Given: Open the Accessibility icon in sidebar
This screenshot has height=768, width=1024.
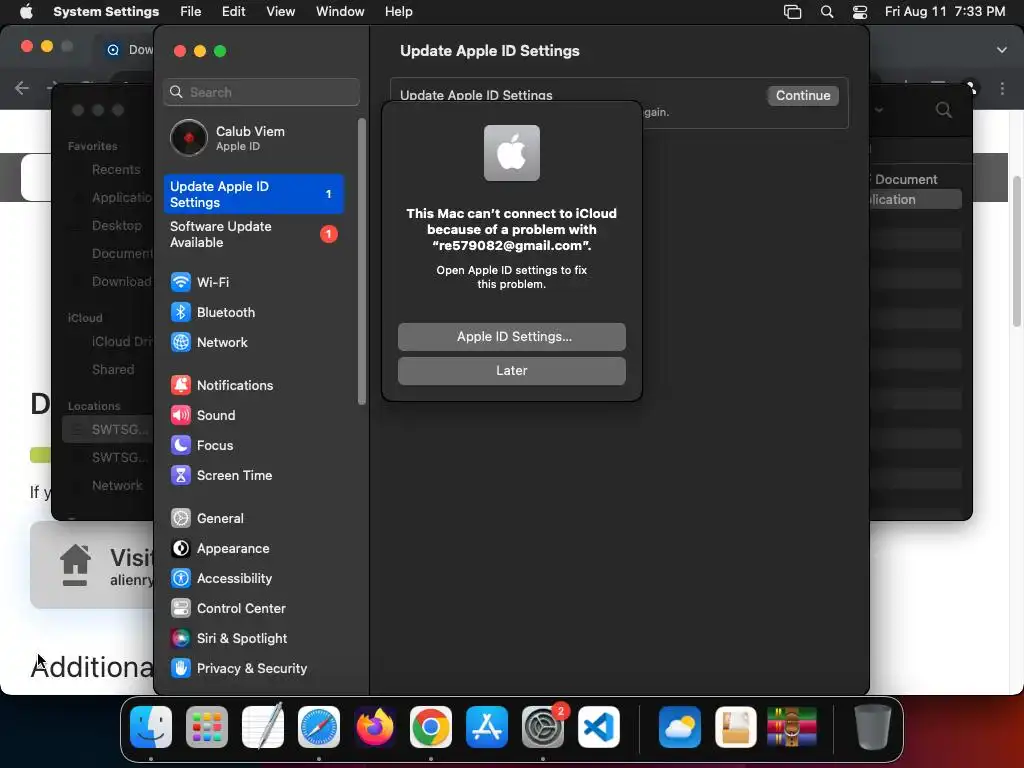Looking at the screenshot, I should coord(181,579).
